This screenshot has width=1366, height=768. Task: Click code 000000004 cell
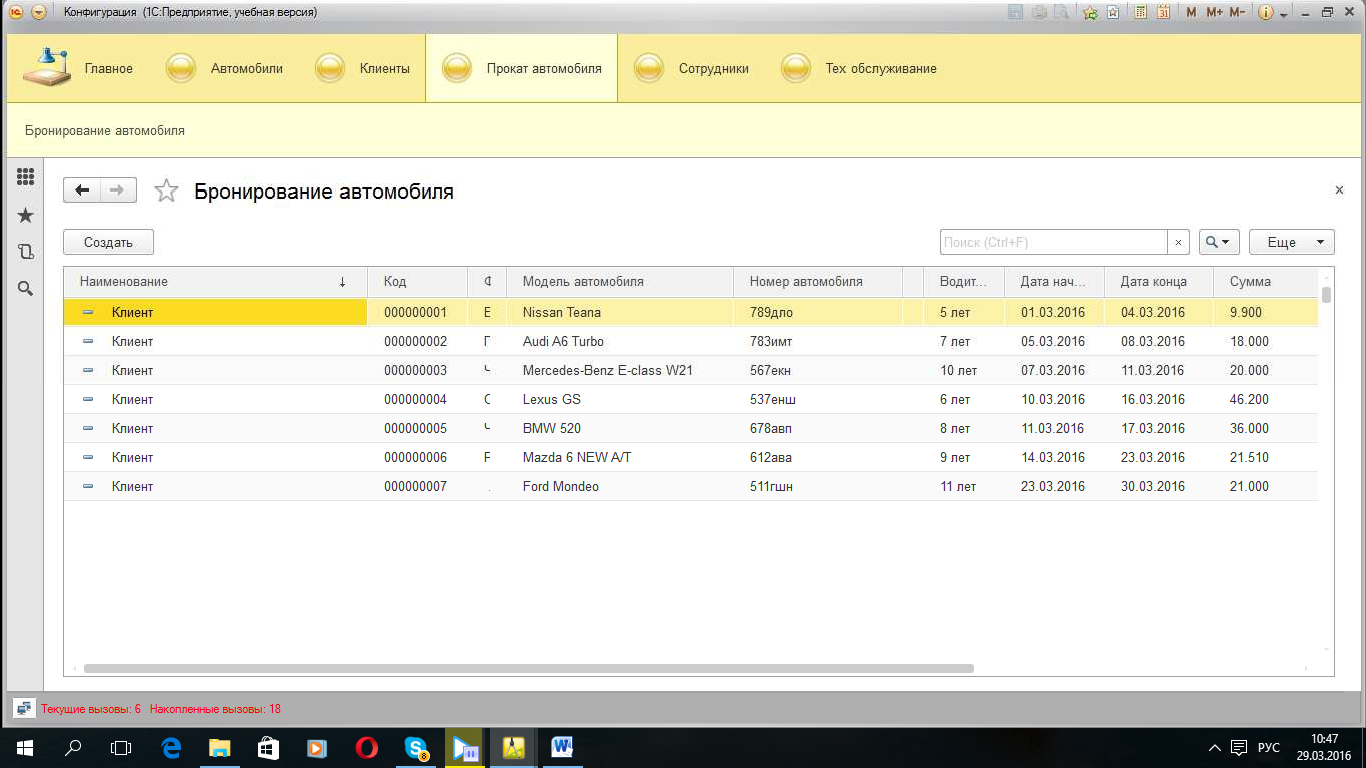tap(418, 399)
